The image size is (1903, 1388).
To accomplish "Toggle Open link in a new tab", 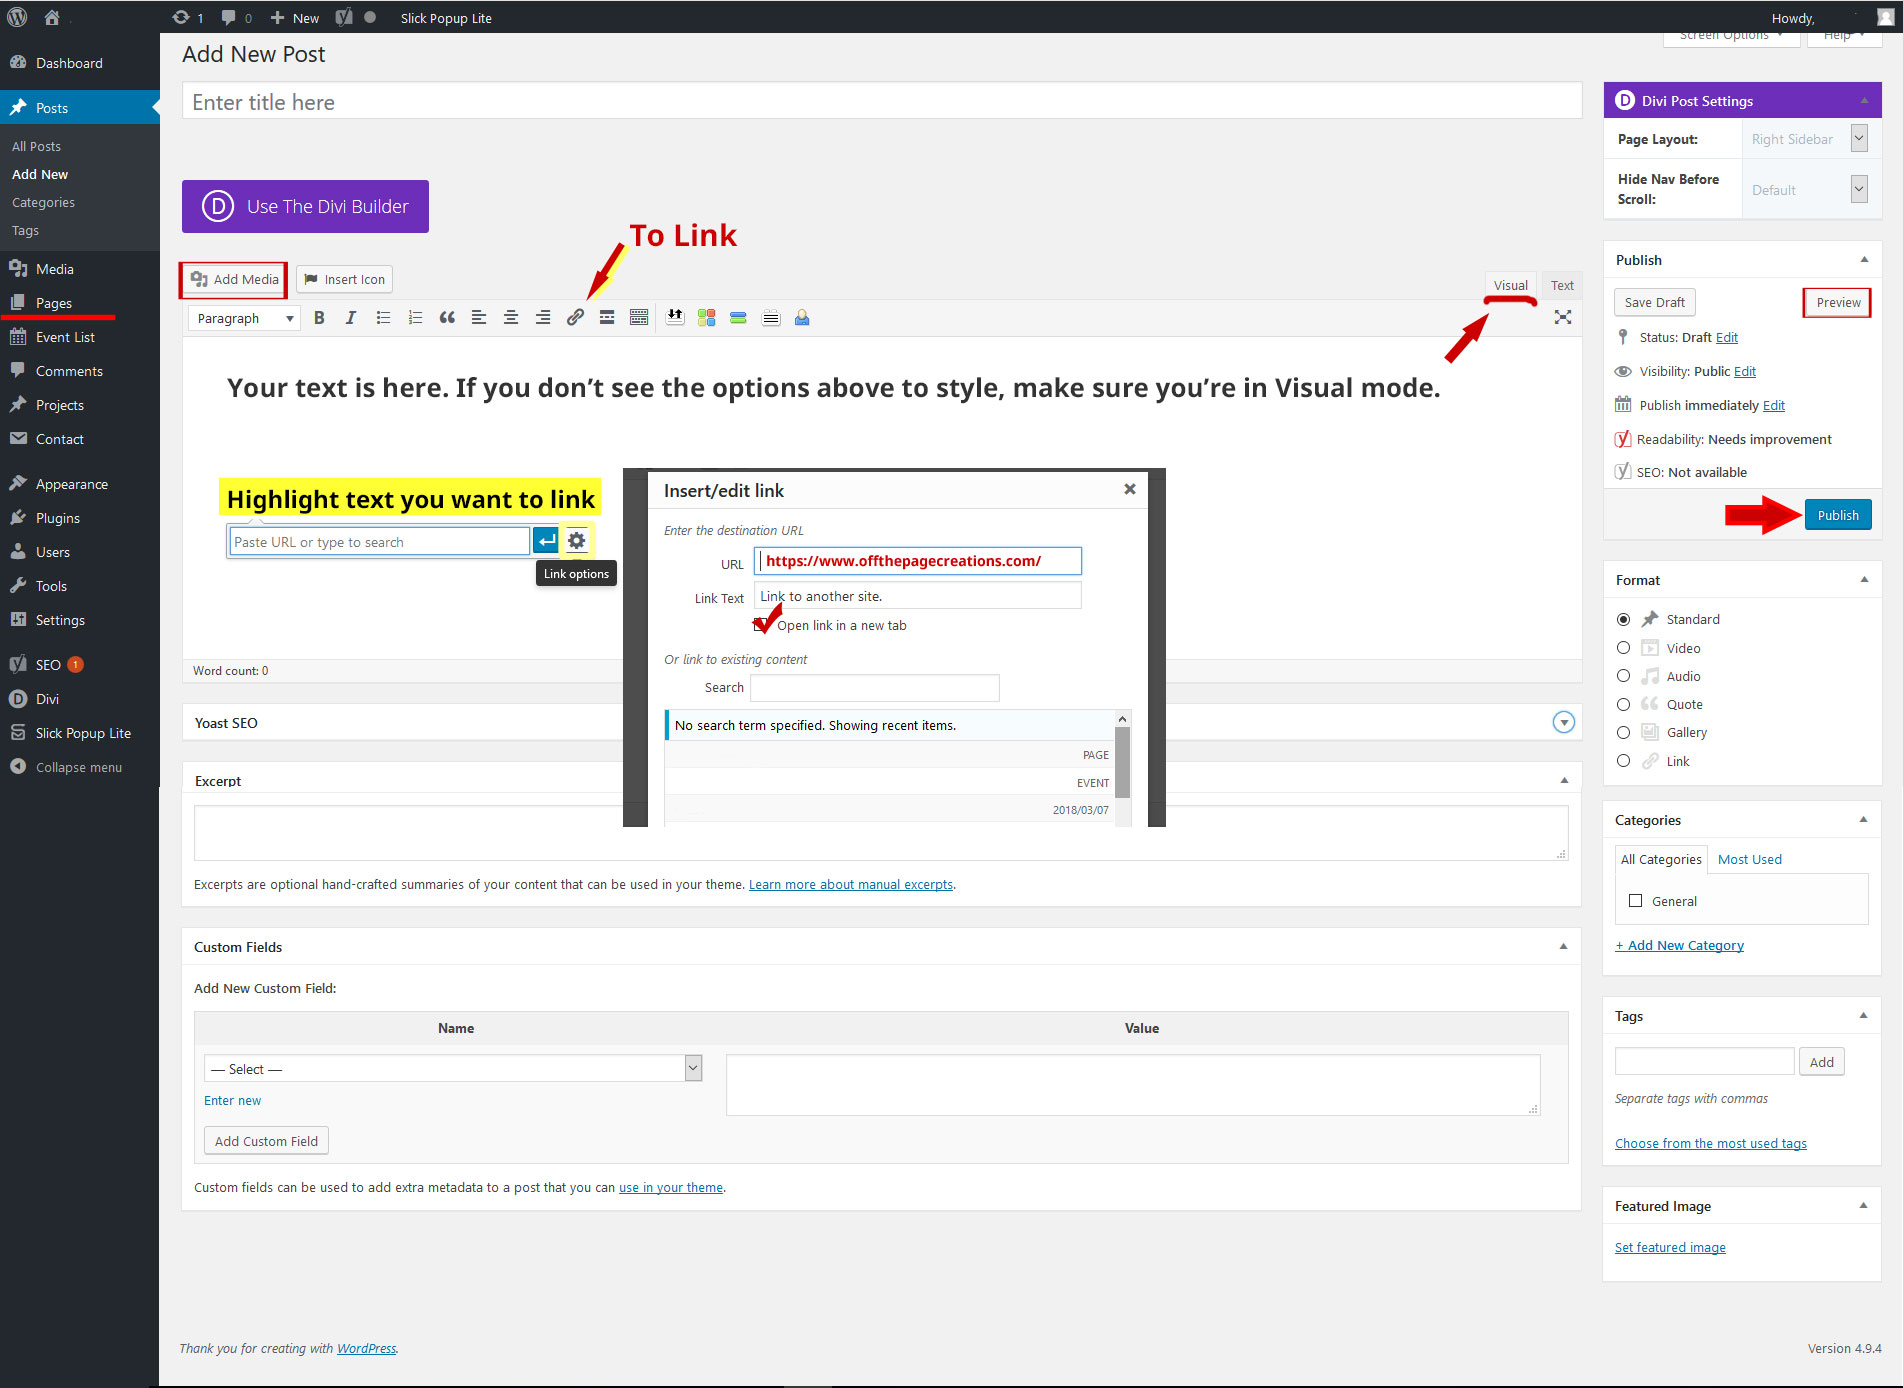I will [759, 626].
